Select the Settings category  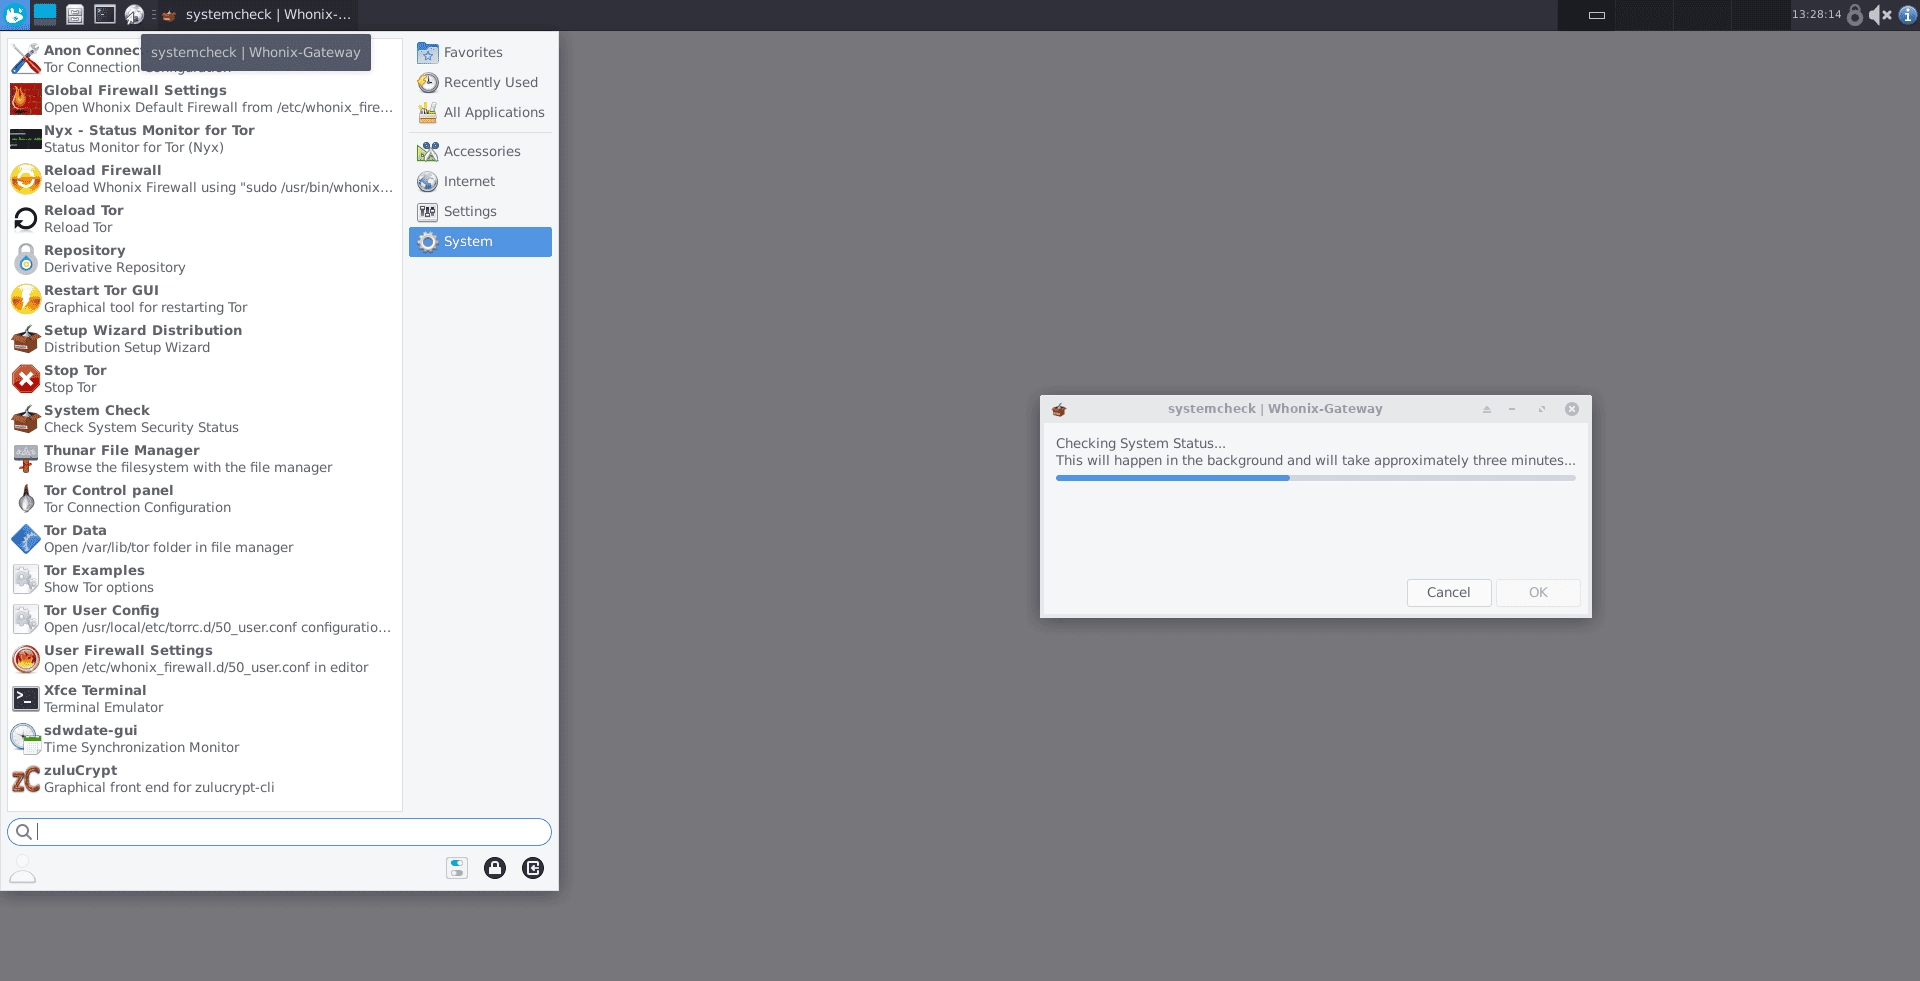click(x=480, y=211)
